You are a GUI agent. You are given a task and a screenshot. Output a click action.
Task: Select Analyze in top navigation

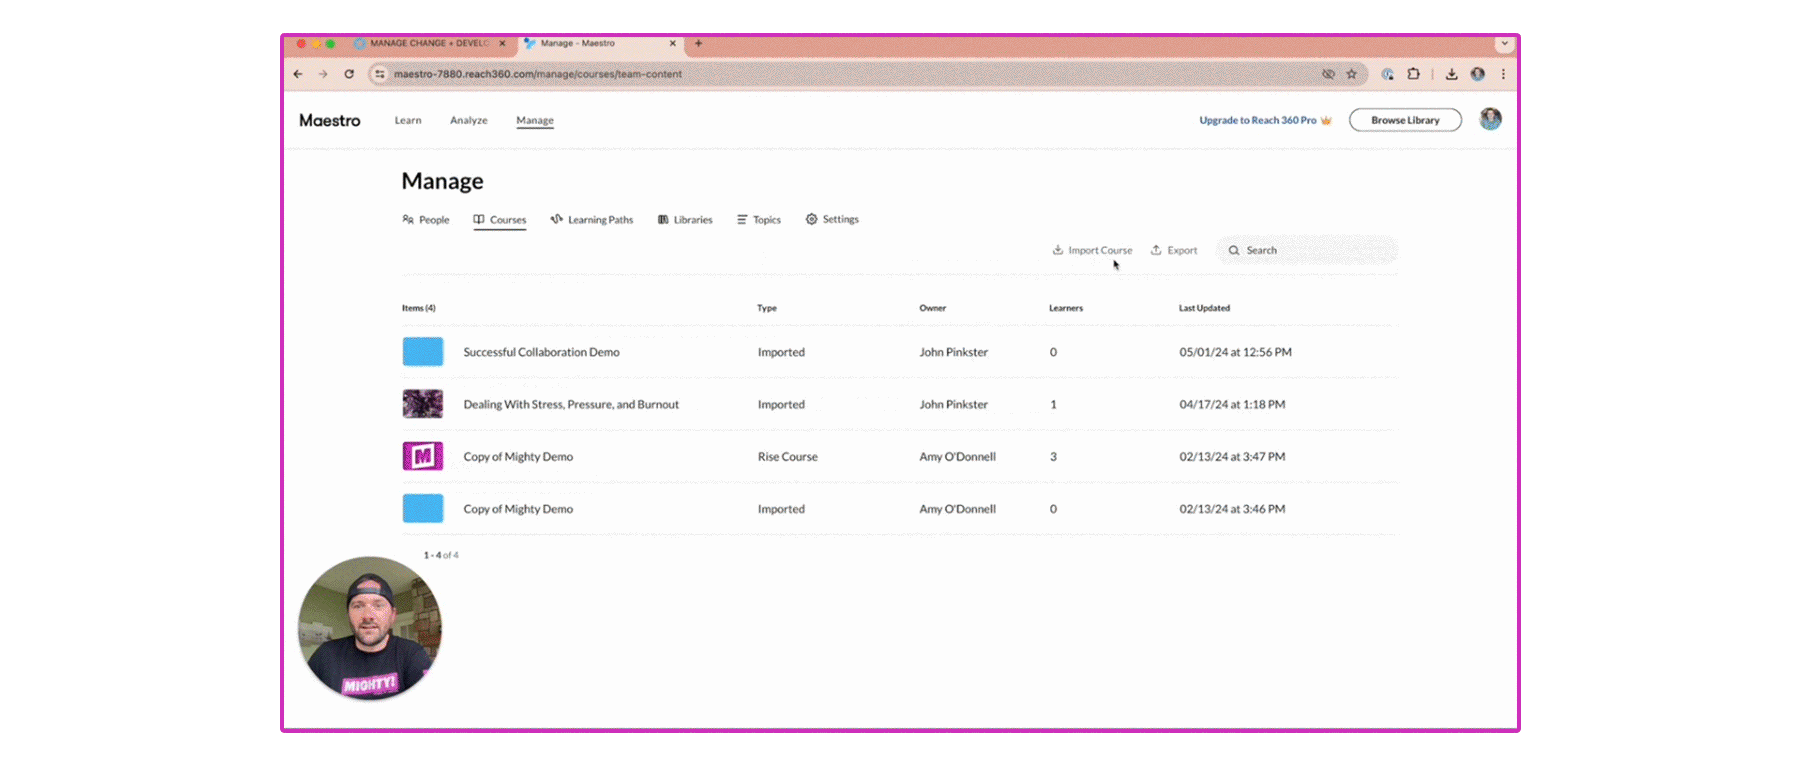pyautogui.click(x=469, y=120)
